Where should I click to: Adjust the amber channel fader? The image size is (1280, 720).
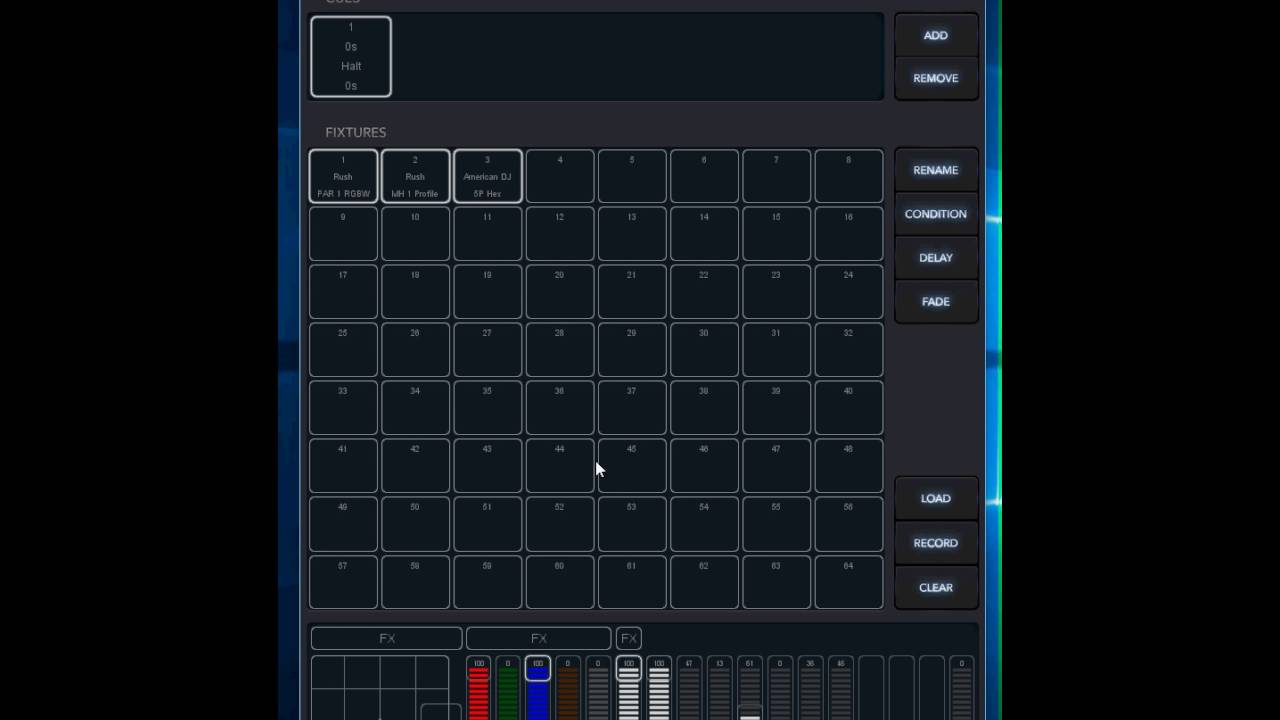[x=568, y=689]
